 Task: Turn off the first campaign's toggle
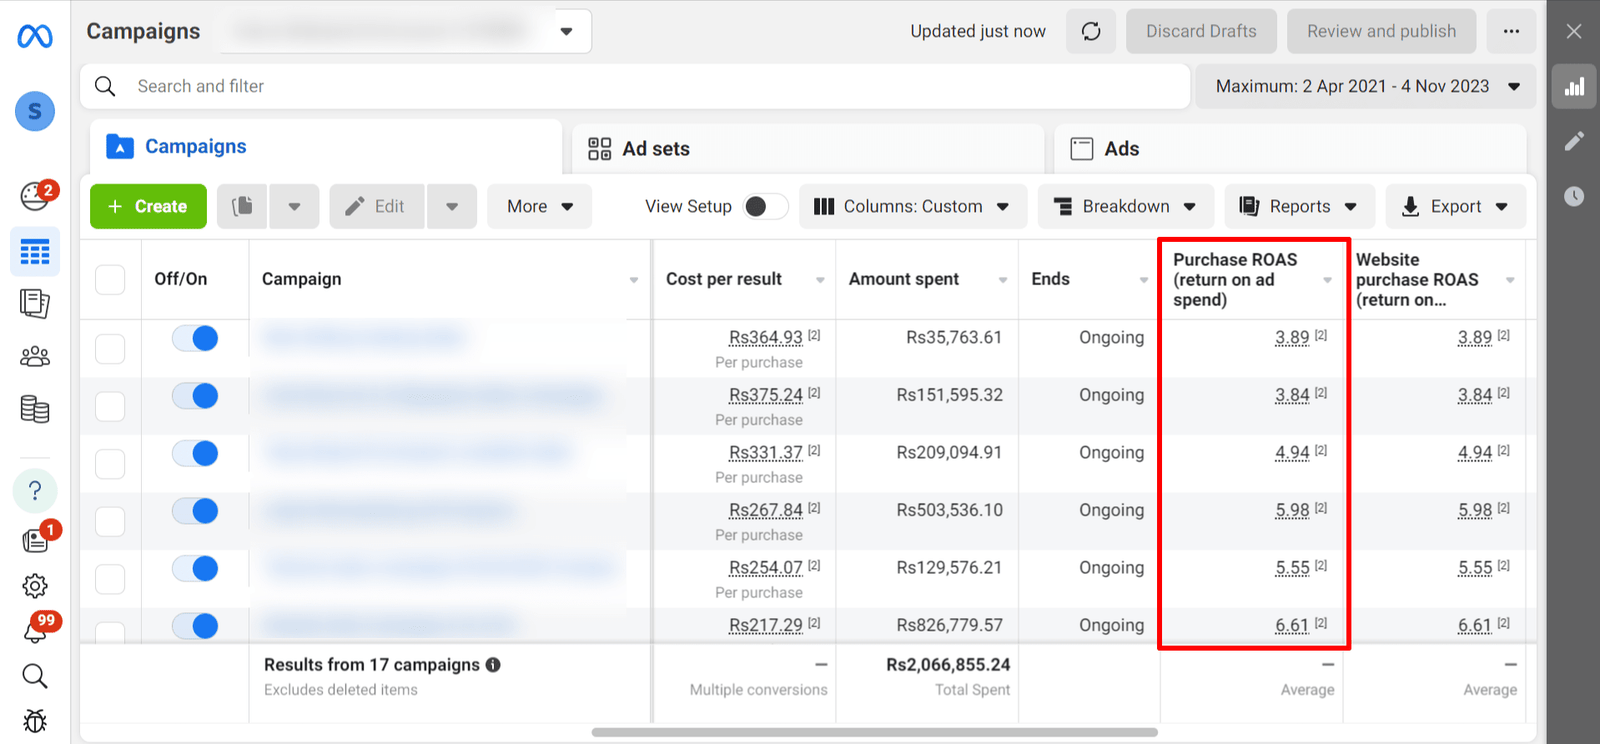195,338
